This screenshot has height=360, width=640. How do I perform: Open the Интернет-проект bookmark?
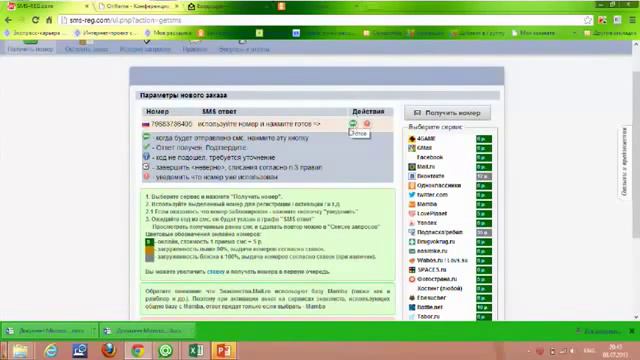pos(105,33)
